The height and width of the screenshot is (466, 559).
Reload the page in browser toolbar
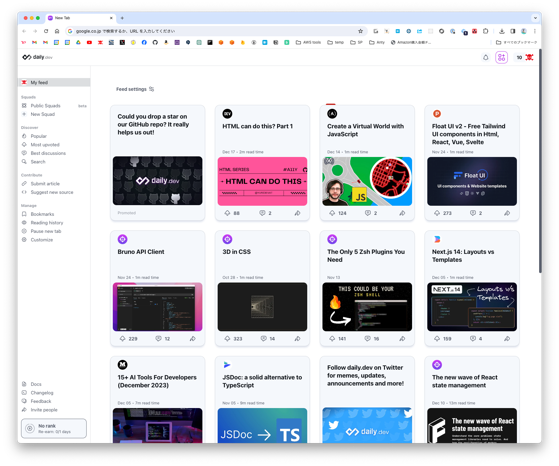click(x=46, y=31)
